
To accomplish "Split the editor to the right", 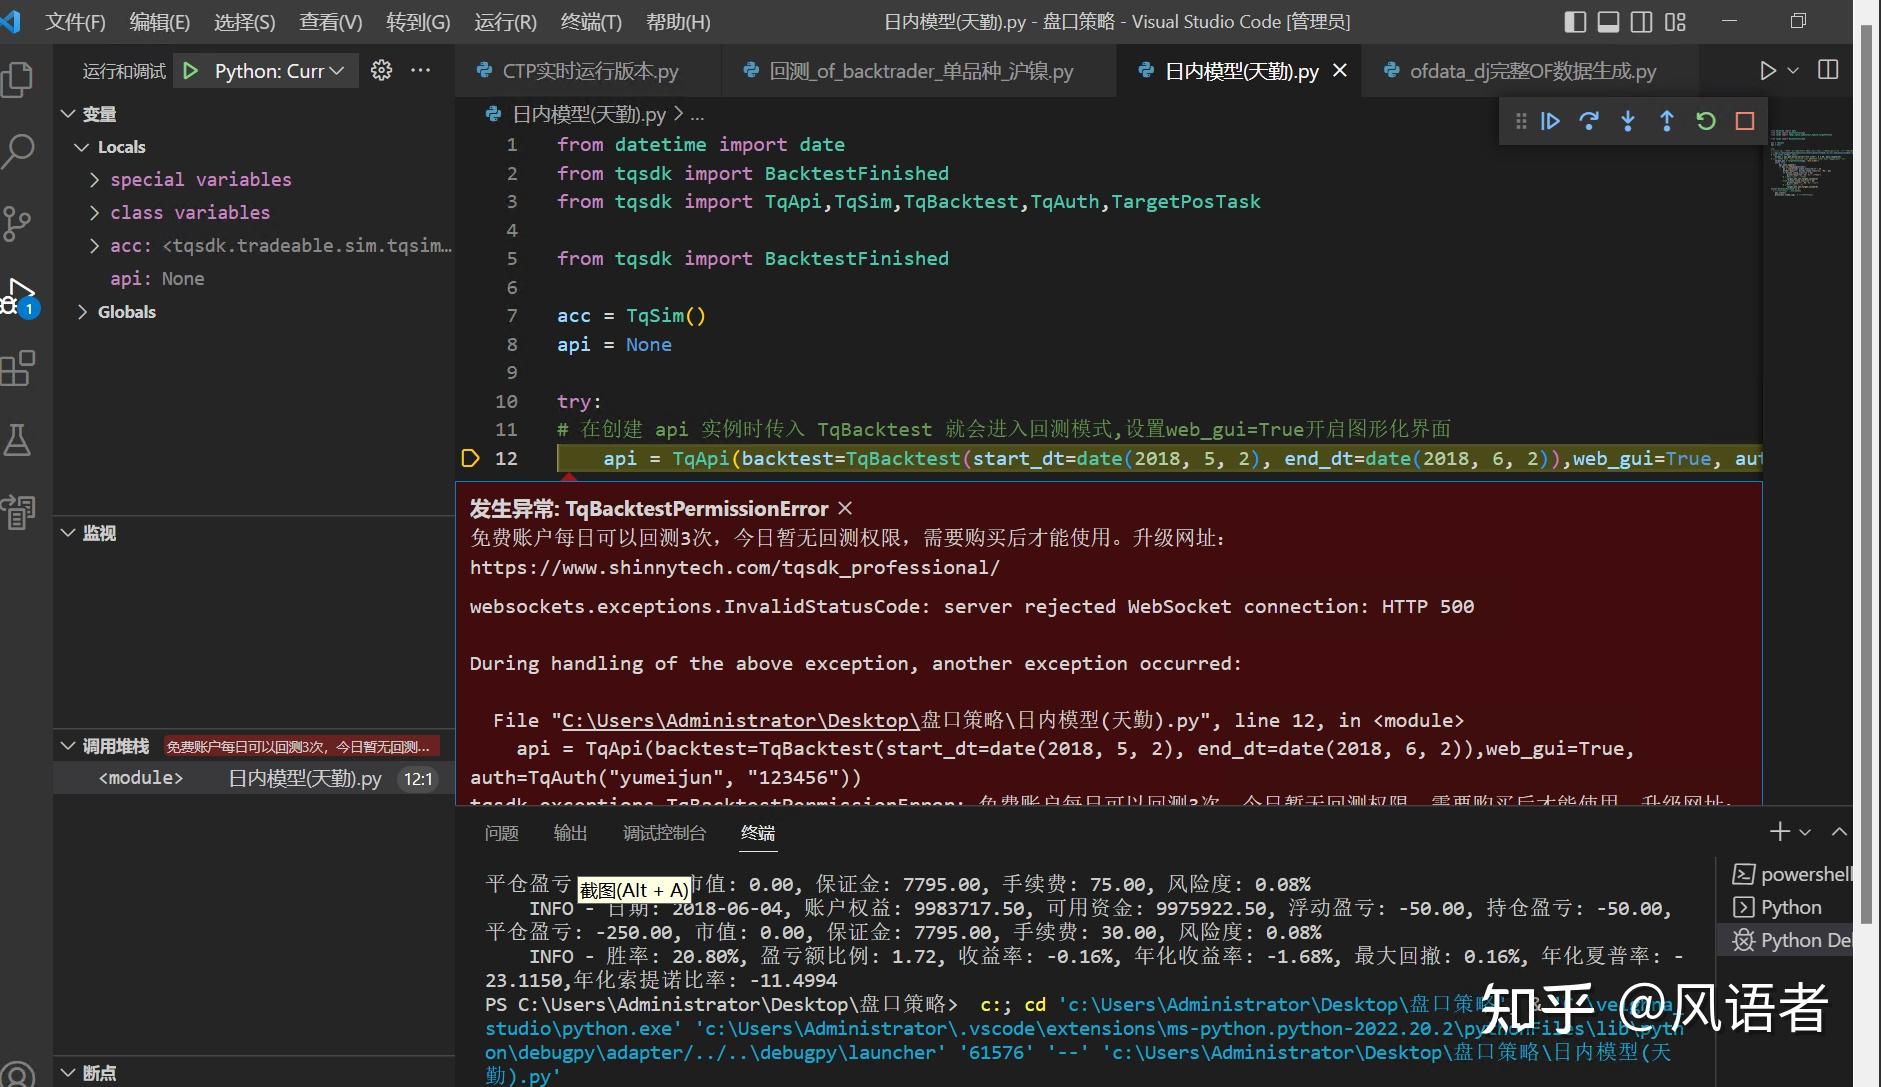I will (x=1828, y=70).
